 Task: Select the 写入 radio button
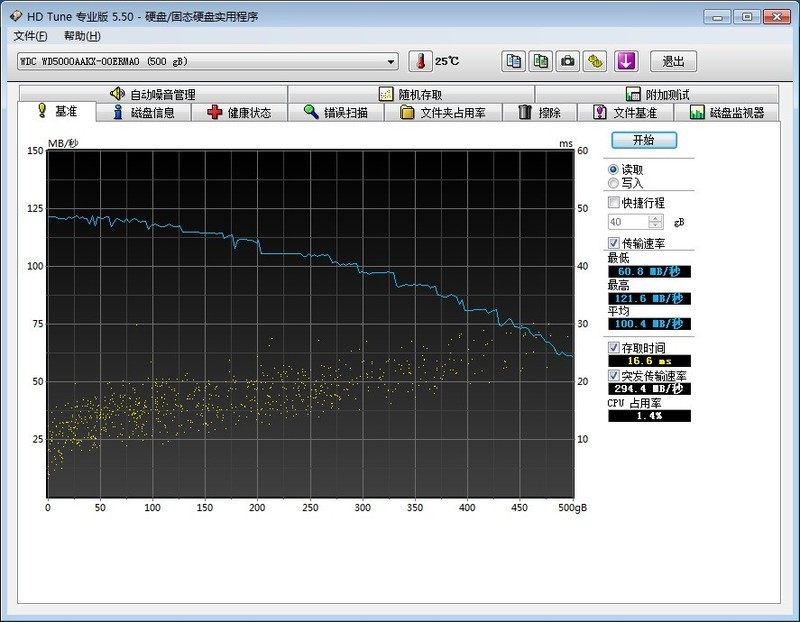614,183
